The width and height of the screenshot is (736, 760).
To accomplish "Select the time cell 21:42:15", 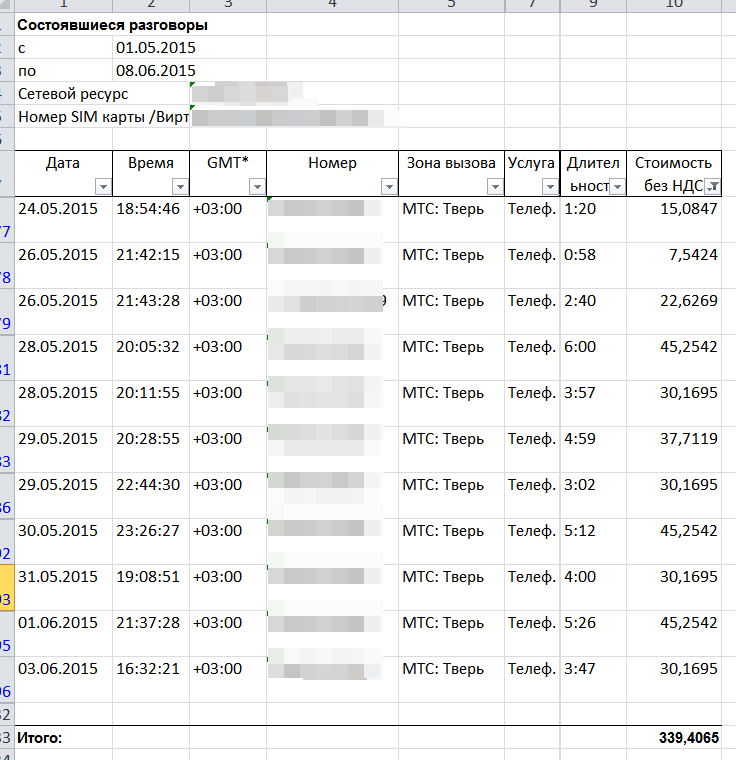I will (x=151, y=266).
